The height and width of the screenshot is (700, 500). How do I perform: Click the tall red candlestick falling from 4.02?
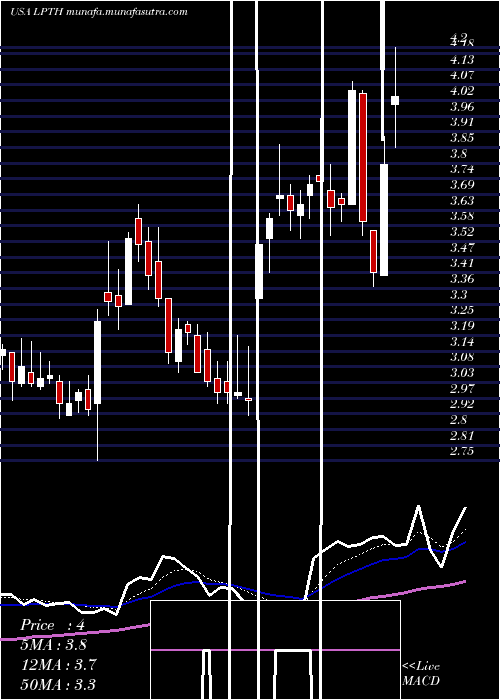click(x=363, y=157)
